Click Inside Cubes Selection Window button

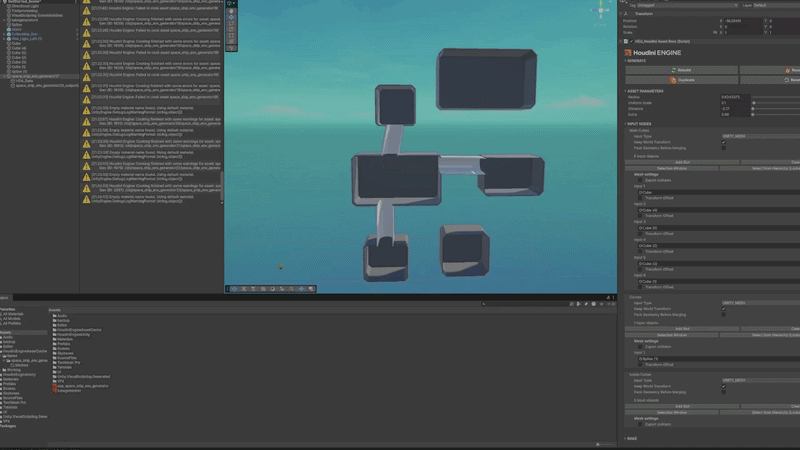pyautogui.click(x=671, y=412)
